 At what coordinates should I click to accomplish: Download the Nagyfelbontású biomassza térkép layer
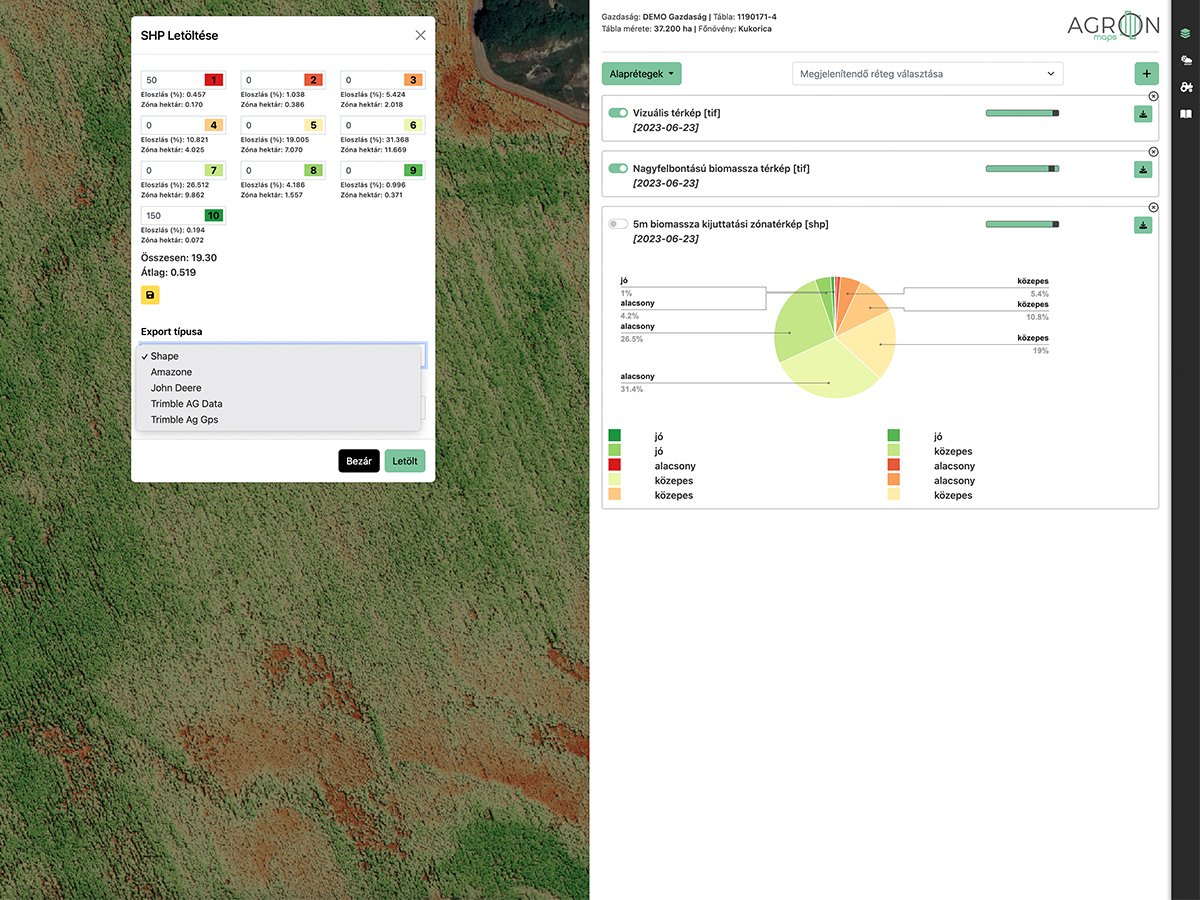[x=1143, y=169]
